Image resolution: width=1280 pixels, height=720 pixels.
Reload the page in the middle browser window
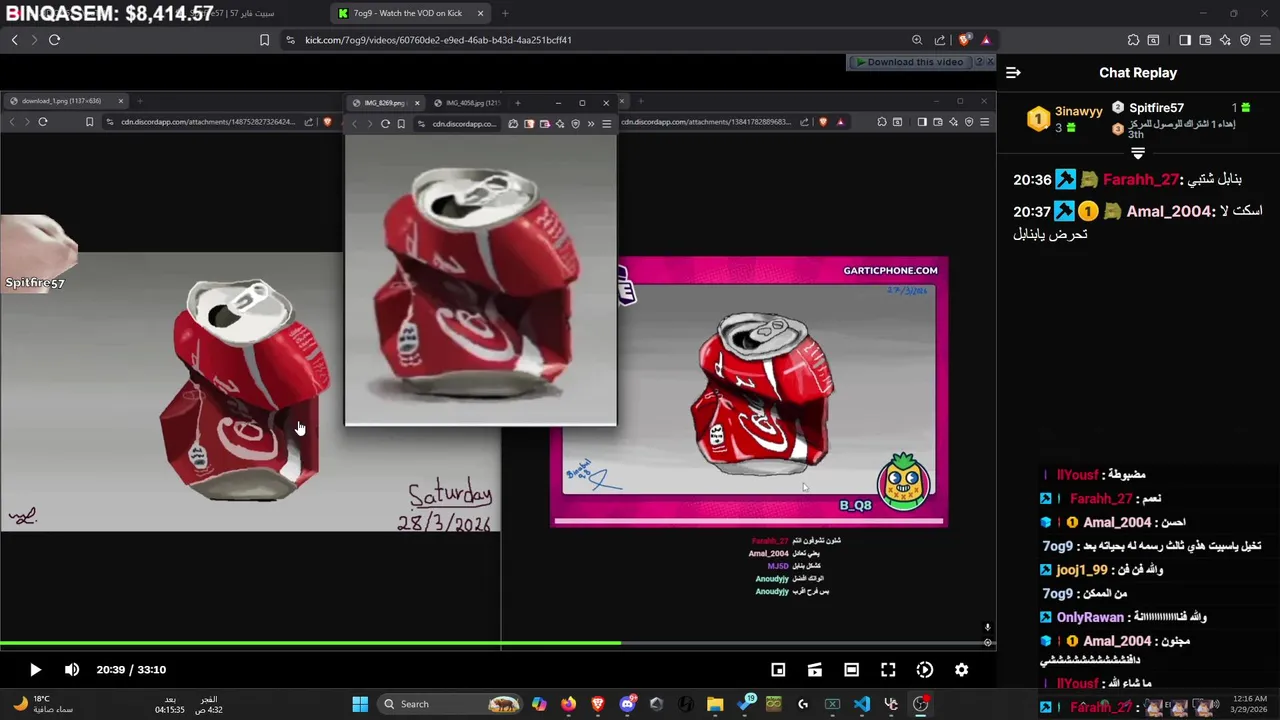coord(385,124)
